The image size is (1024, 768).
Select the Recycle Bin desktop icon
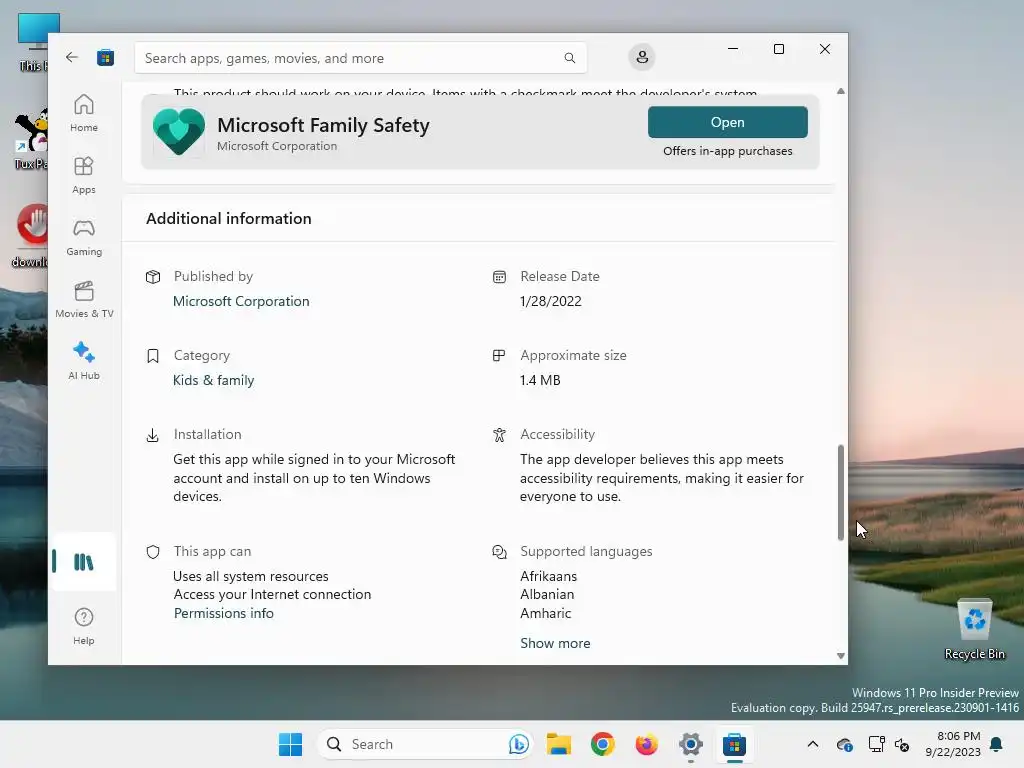pos(974,630)
